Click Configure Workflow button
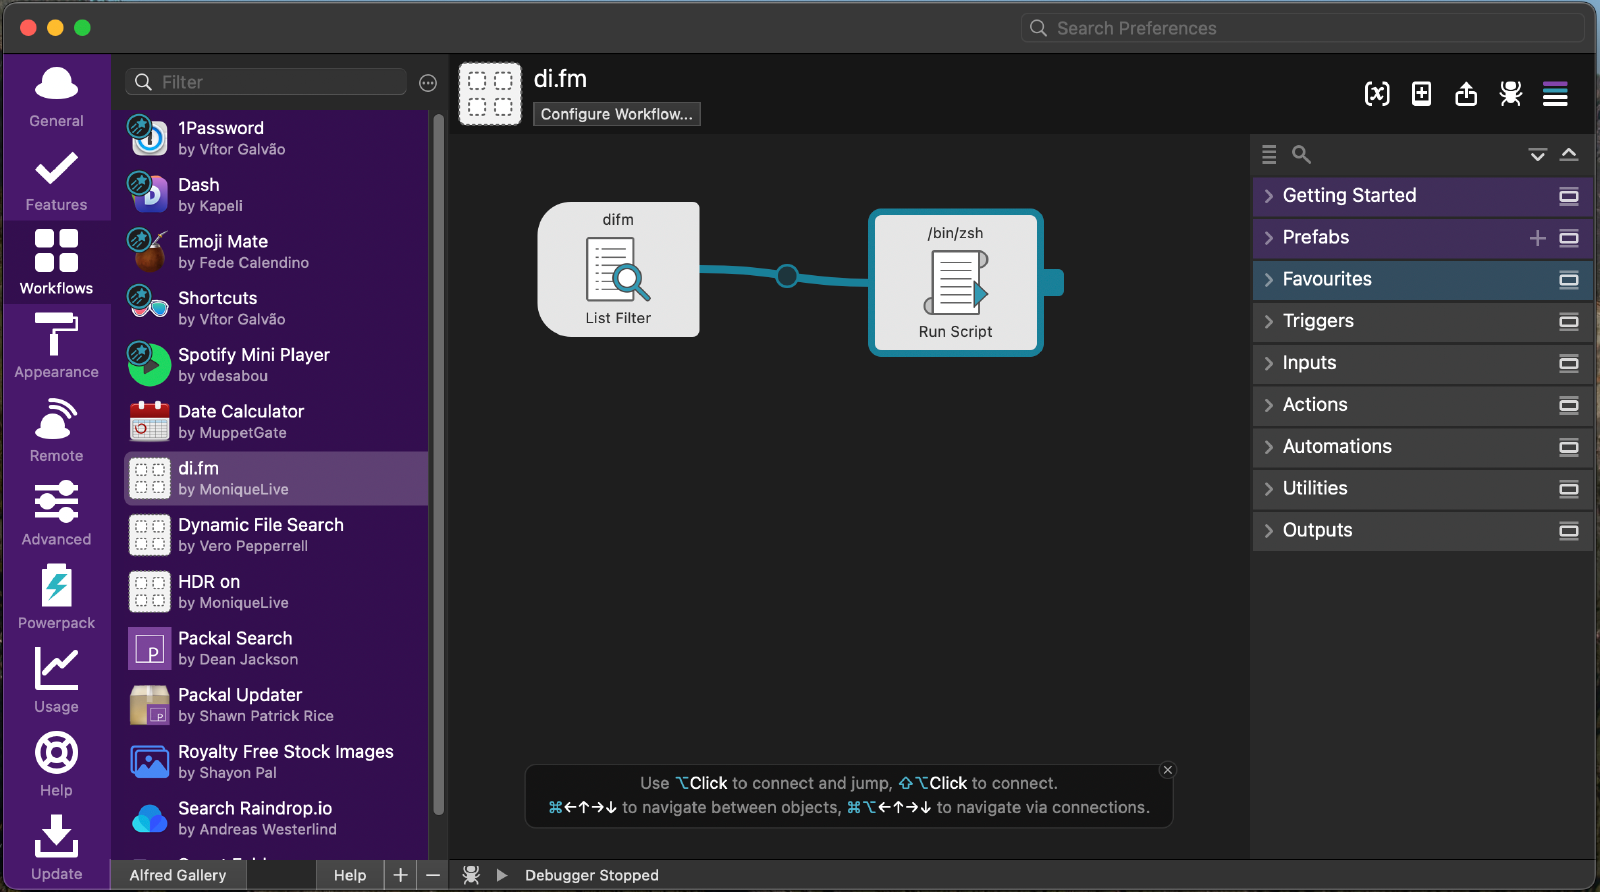 (x=616, y=114)
